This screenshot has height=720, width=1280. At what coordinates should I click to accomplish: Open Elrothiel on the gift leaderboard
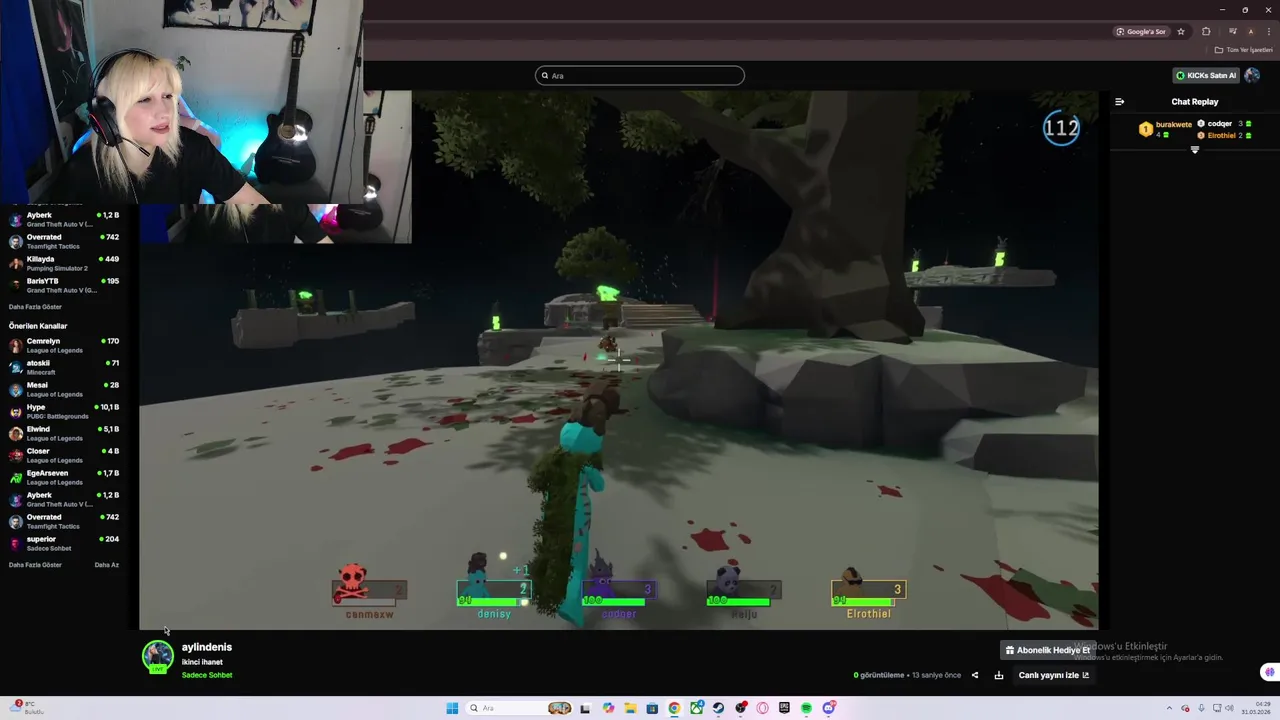(1224, 135)
